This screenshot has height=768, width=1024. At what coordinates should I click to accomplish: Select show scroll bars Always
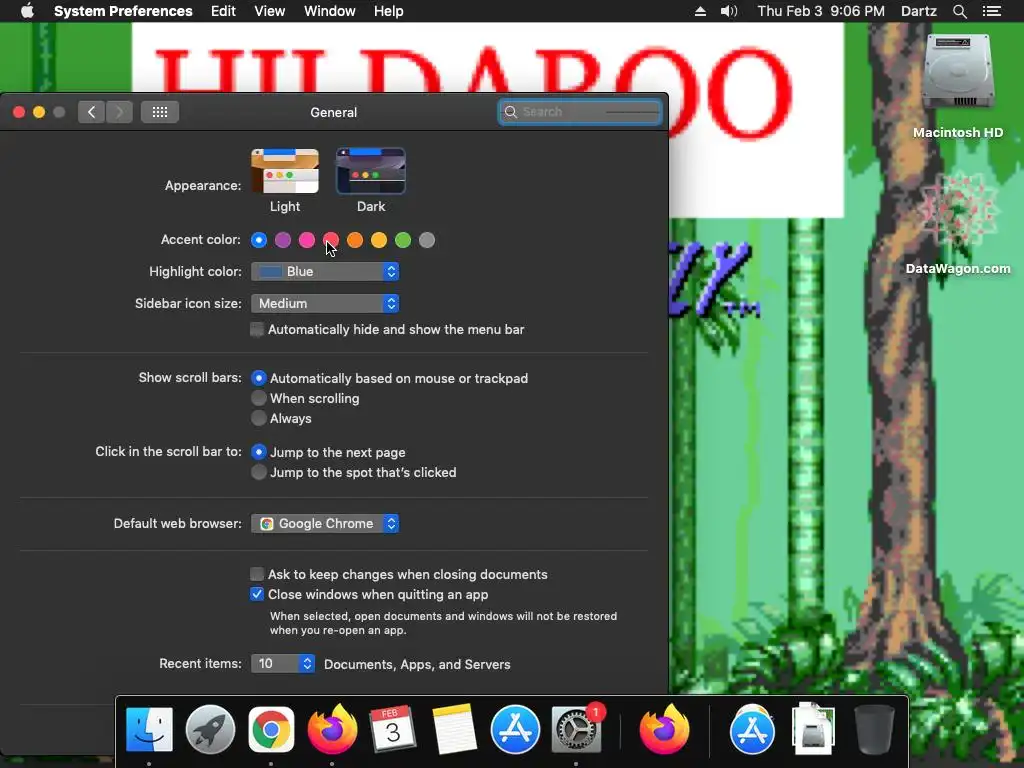(259, 419)
